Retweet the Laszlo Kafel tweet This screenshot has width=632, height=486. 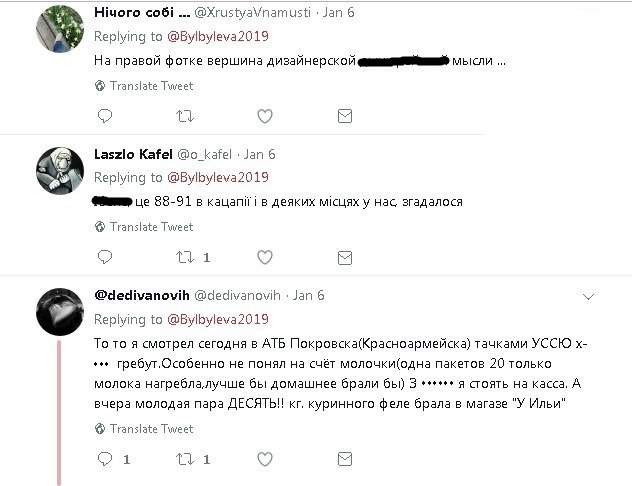(x=185, y=257)
